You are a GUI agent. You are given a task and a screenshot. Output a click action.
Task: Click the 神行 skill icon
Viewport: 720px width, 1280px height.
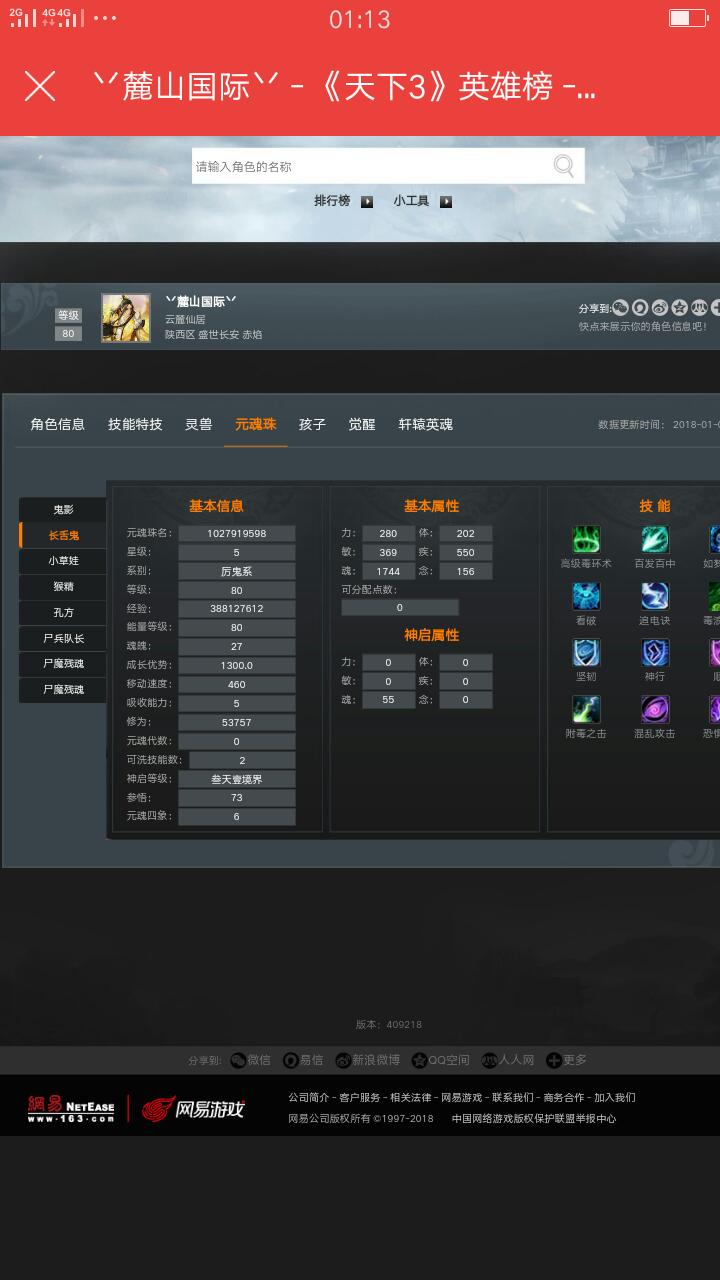click(655, 653)
